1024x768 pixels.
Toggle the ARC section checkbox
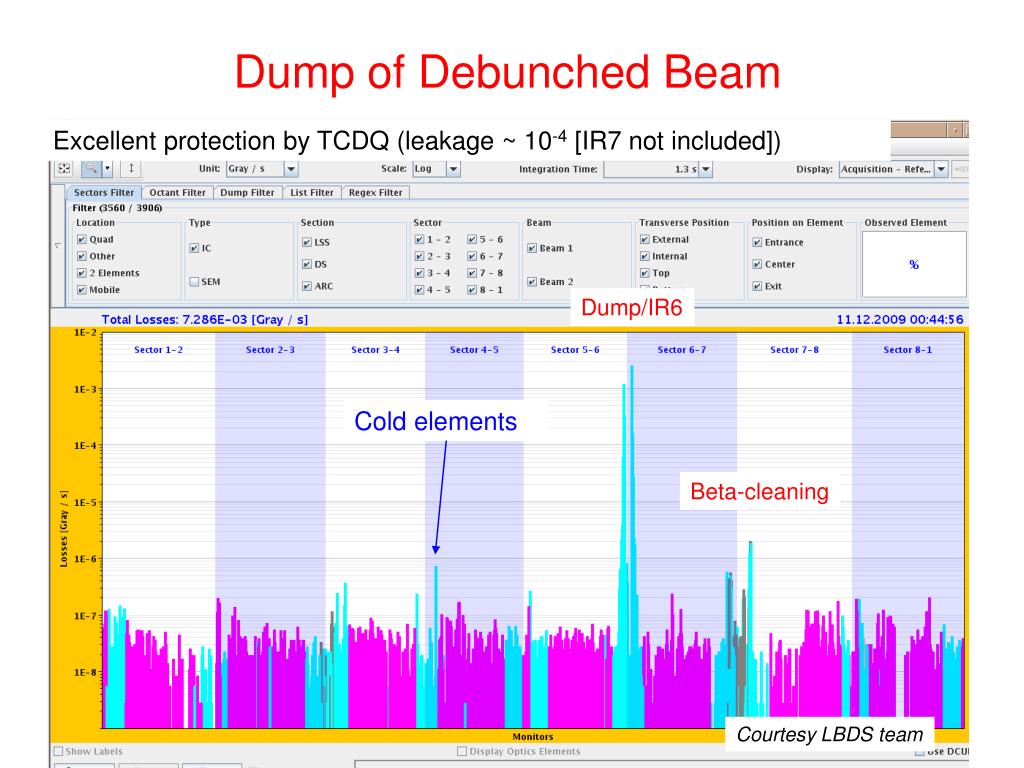(306, 286)
